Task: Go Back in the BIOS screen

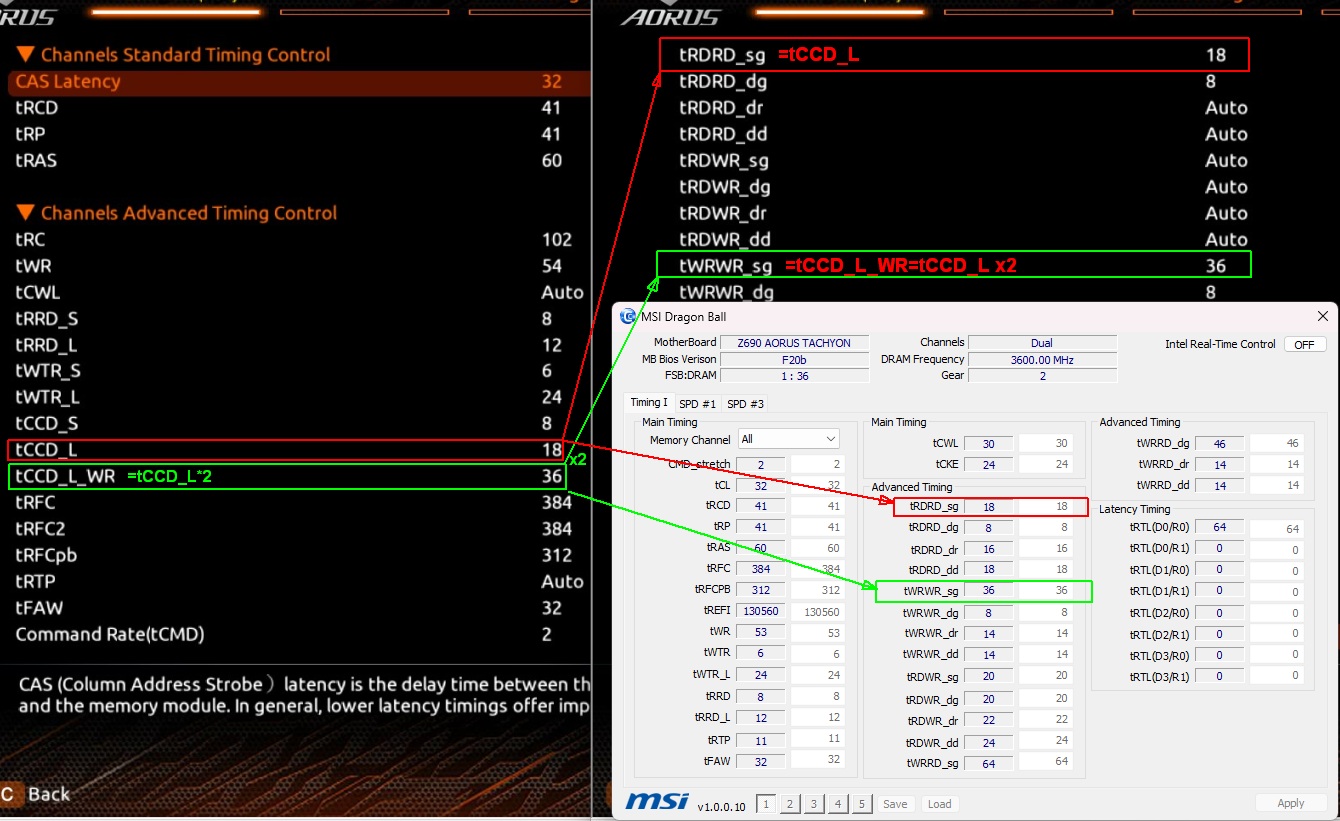Action: (35, 794)
